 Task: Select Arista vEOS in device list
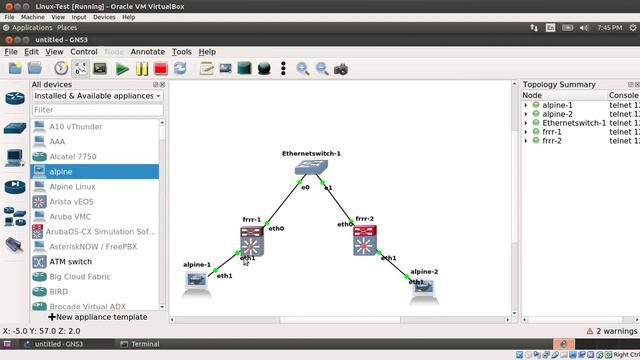click(x=95, y=202)
